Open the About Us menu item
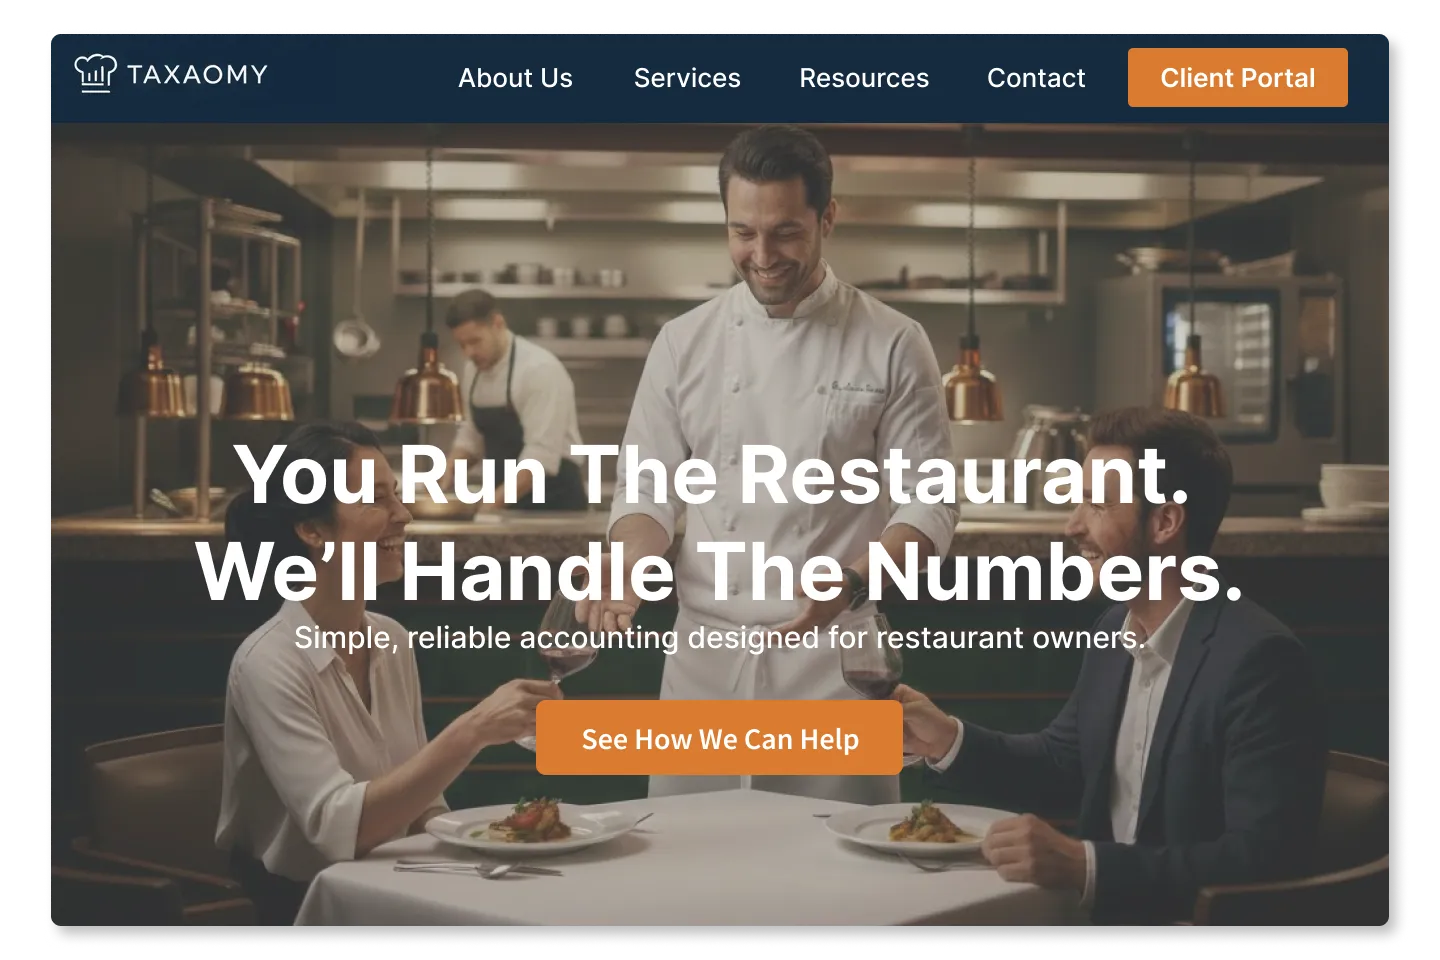This screenshot has height=960, width=1440. point(515,78)
